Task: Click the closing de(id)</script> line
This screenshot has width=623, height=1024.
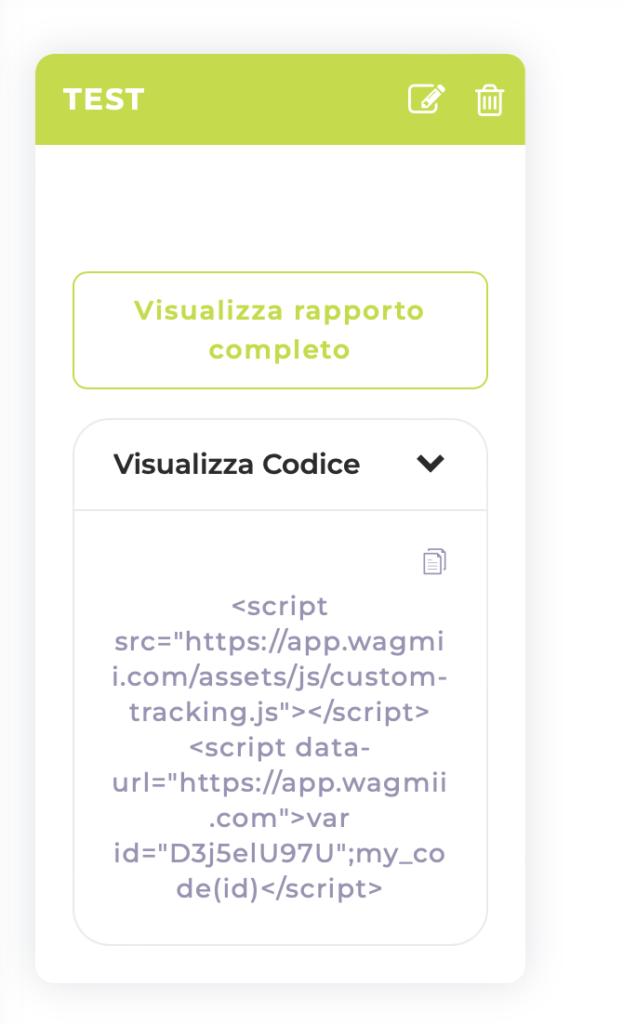Action: [280, 888]
